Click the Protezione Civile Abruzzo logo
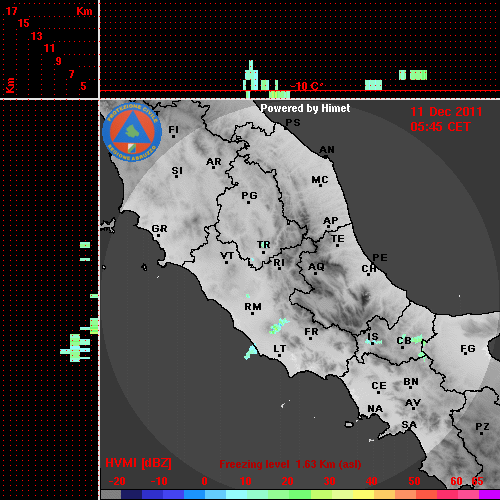Screen dimensions: 500x500 tap(132, 132)
